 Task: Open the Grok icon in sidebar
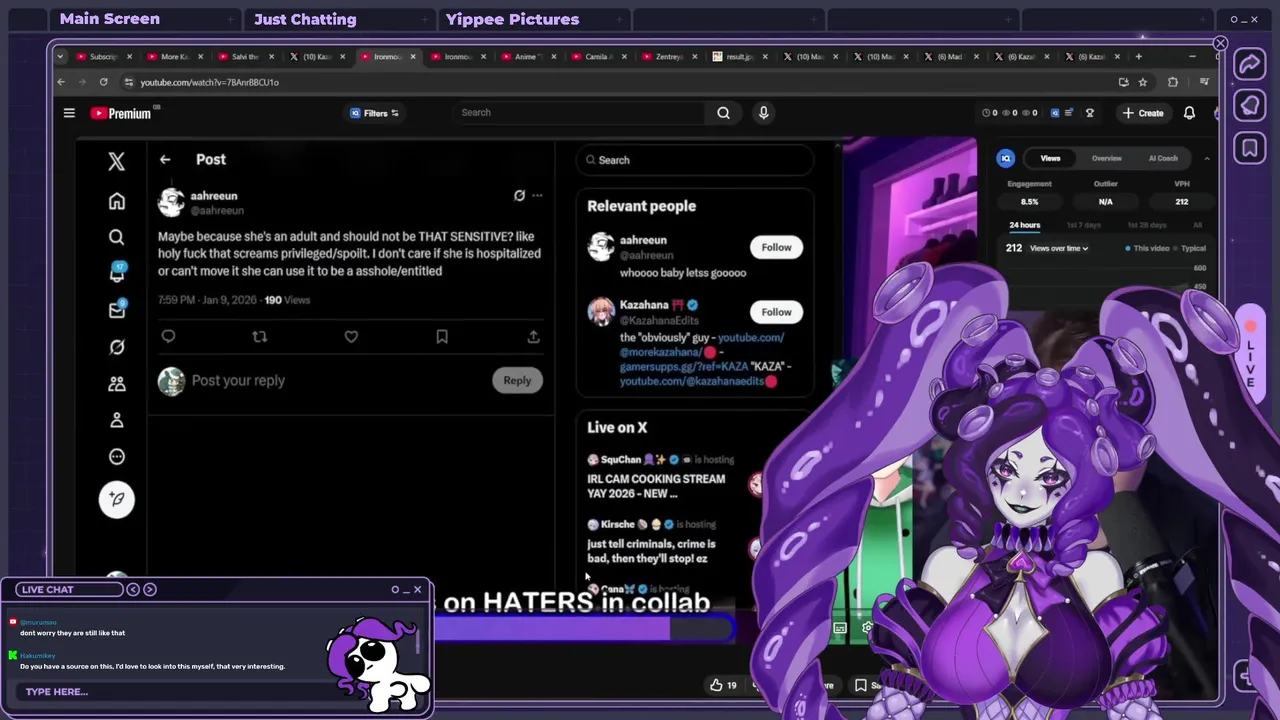click(x=116, y=347)
